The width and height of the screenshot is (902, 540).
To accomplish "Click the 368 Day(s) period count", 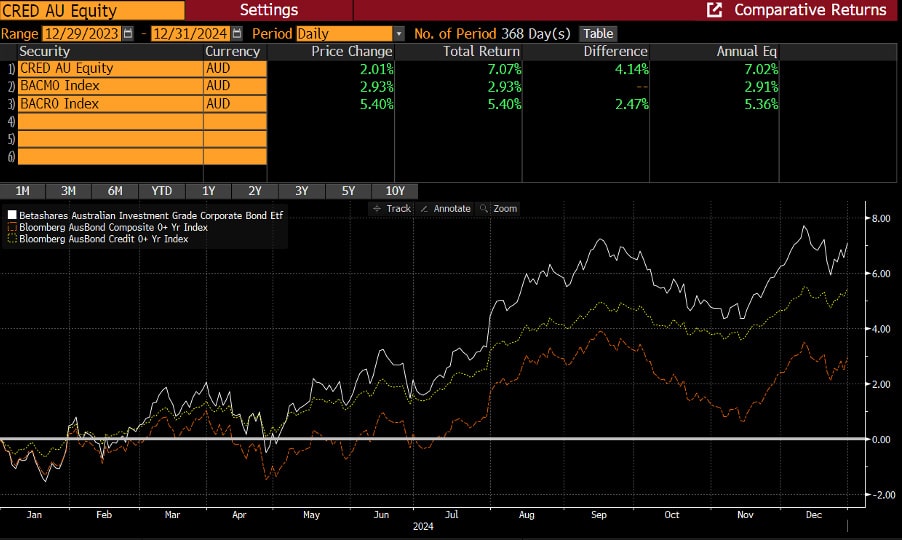I will click(x=536, y=34).
